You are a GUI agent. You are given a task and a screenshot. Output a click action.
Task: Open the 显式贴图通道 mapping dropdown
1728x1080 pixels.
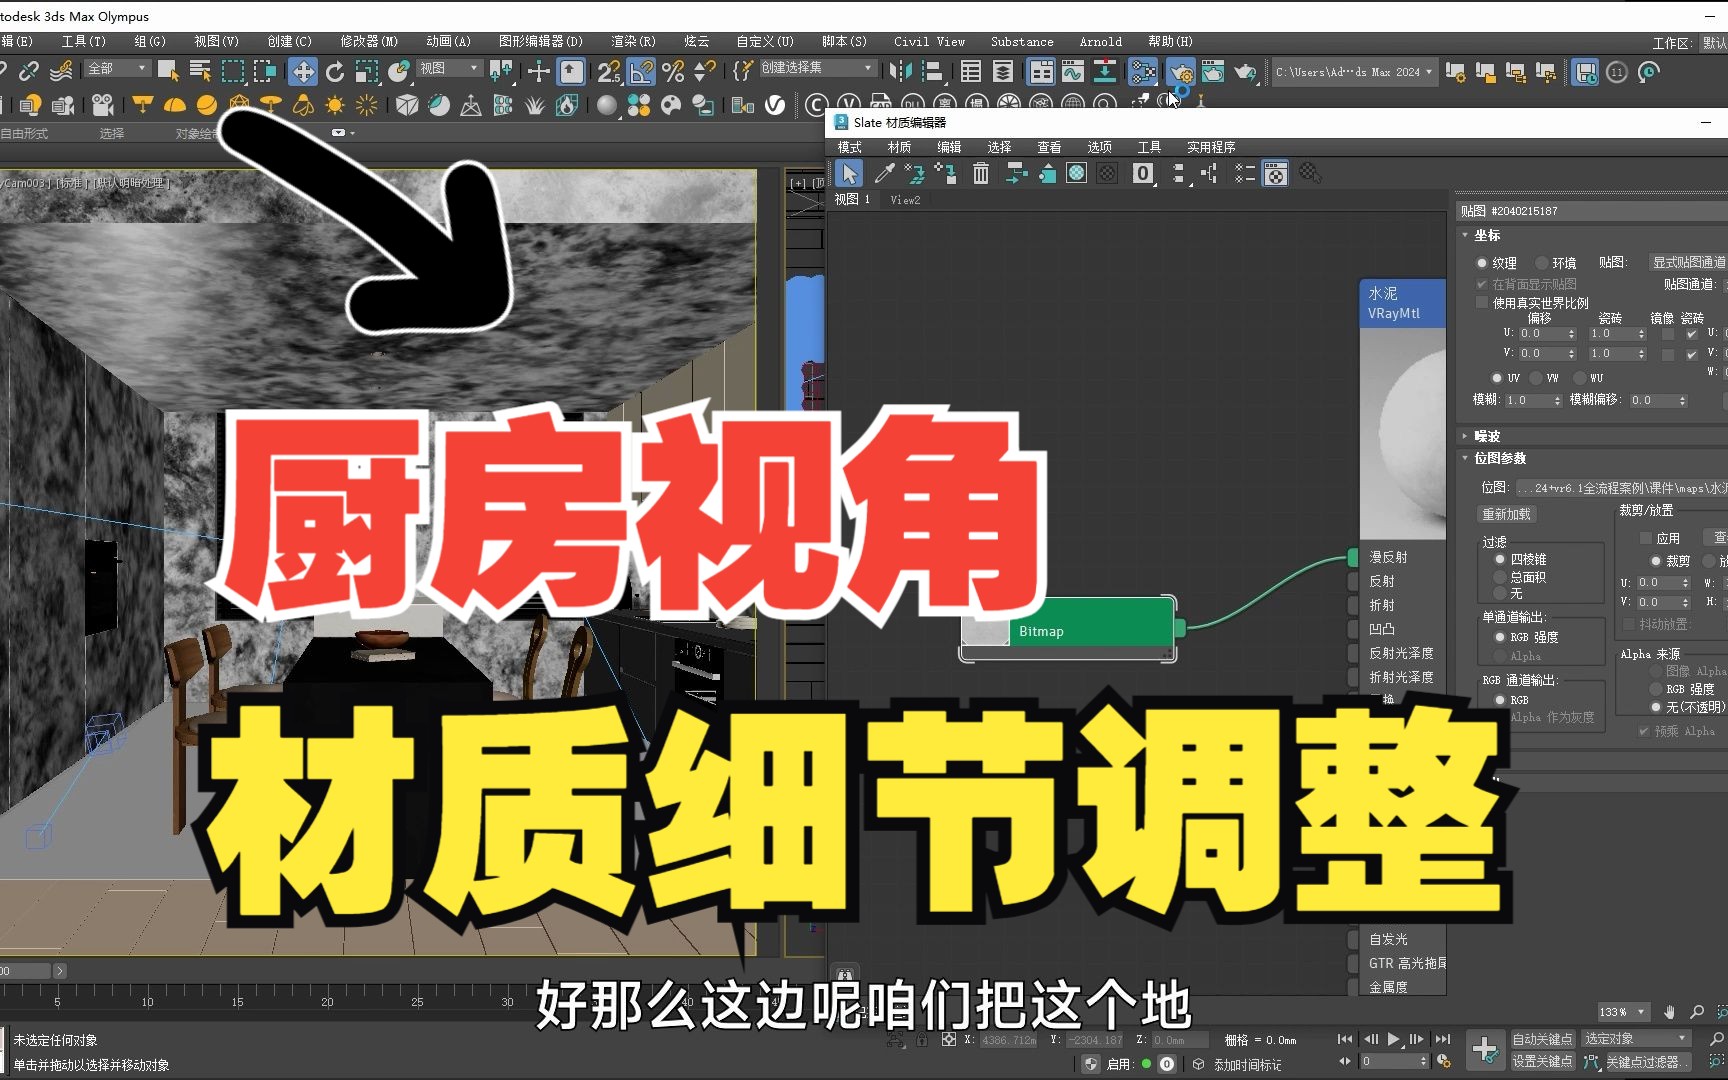(x=1688, y=263)
